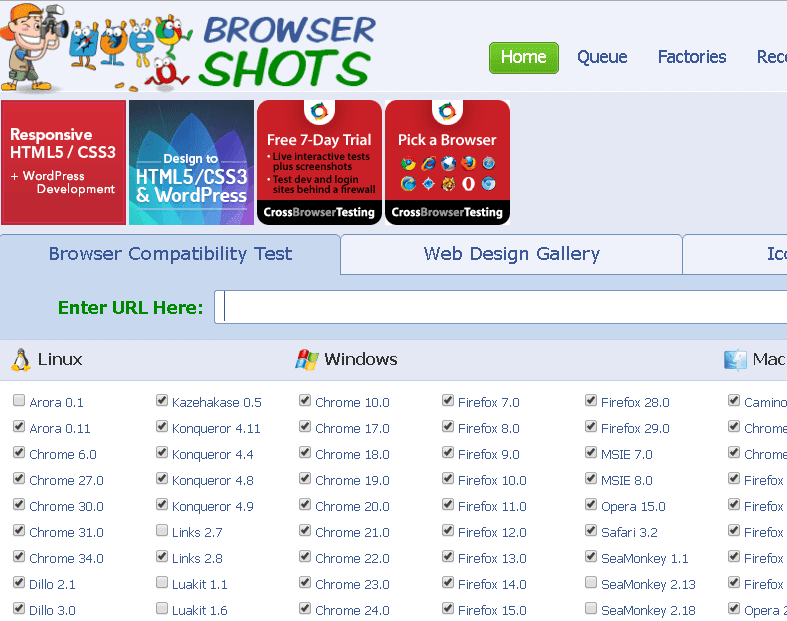
Task: Toggle MSIE 8.0 checkbox
Action: [x=591, y=478]
